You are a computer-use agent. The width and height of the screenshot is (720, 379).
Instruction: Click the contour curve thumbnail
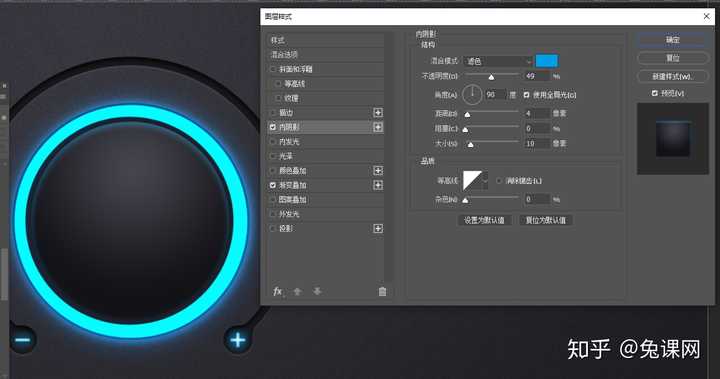coord(472,181)
